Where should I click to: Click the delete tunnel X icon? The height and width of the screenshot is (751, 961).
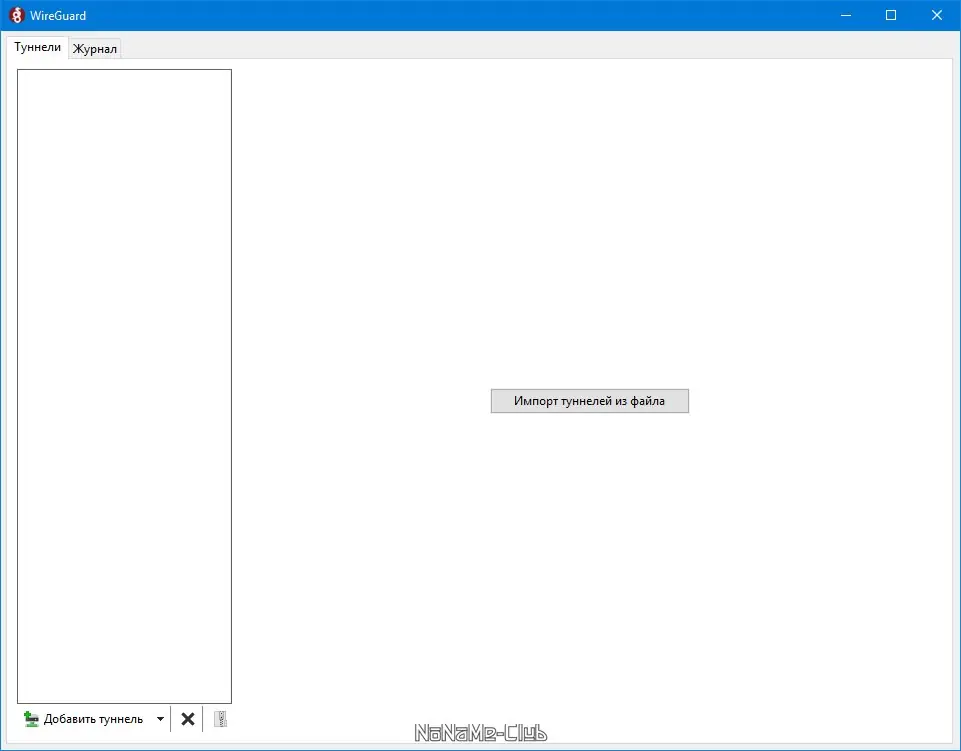tap(188, 719)
